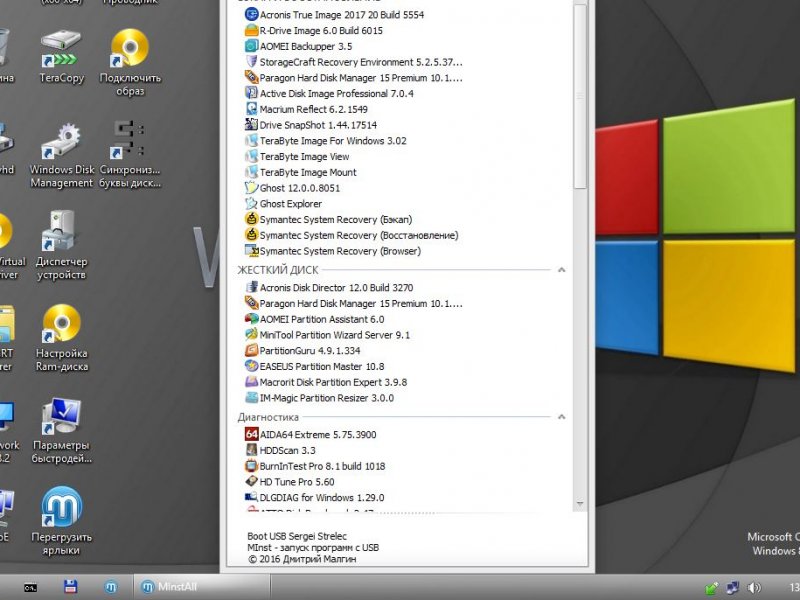The height and width of the screenshot is (600, 800).
Task: Launch EASEUS Partition Master icon
Action: (x=252, y=366)
